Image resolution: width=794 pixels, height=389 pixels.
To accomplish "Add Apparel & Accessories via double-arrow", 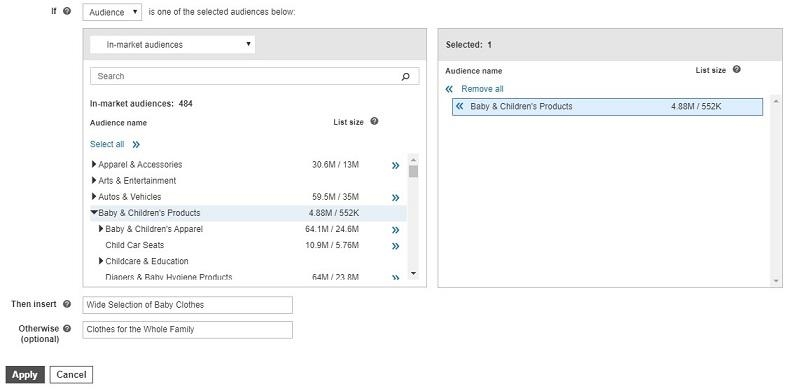I will click(x=395, y=165).
